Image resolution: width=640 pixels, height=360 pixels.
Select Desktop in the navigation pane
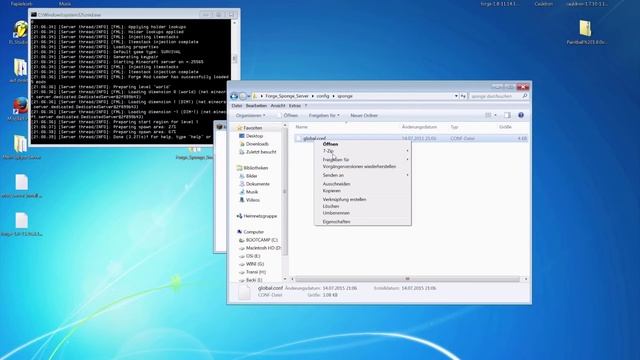click(254, 136)
